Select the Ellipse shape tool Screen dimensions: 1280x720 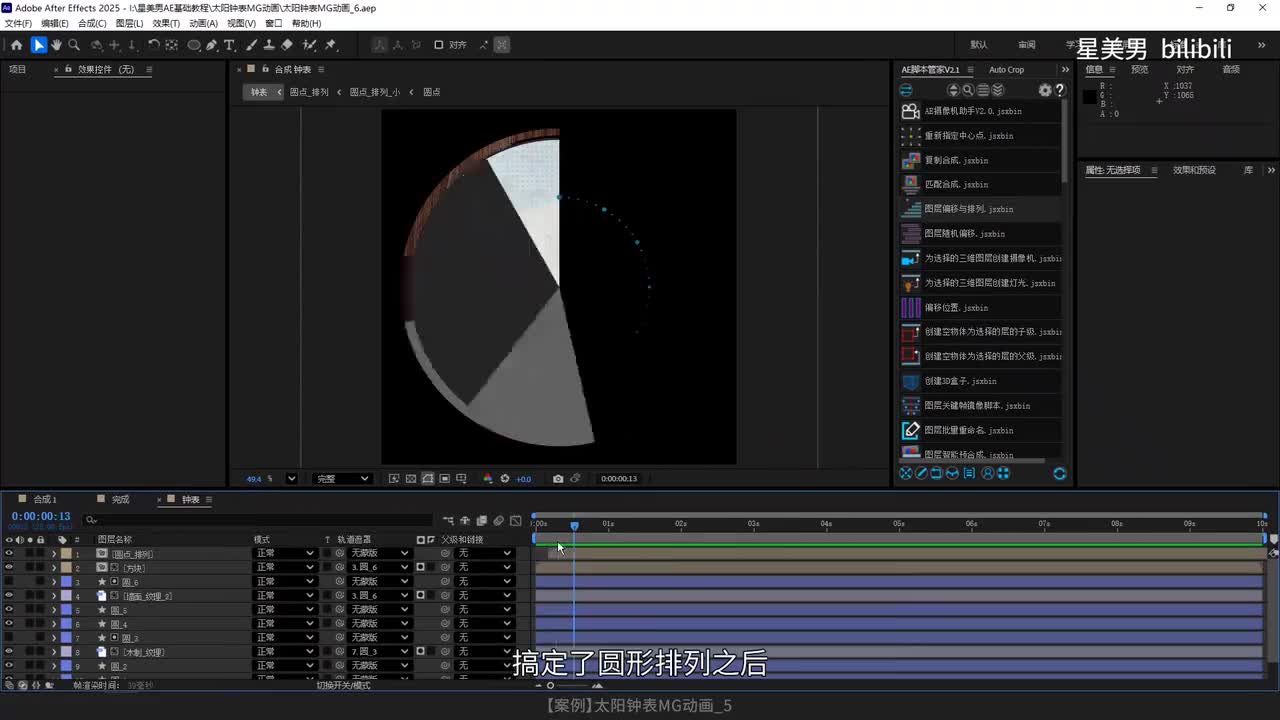coord(194,45)
